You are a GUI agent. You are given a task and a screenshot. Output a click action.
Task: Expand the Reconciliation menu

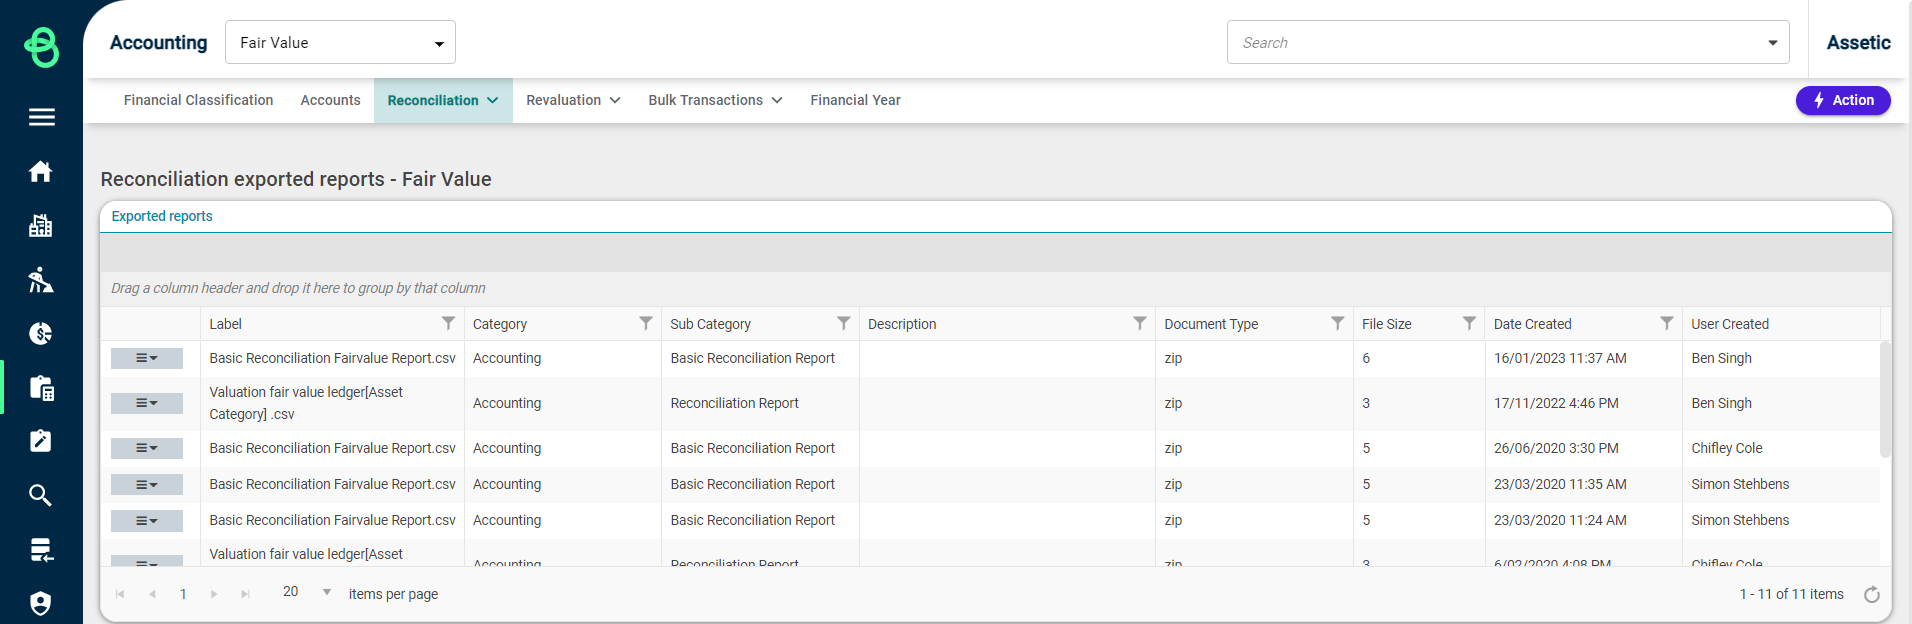pos(443,100)
